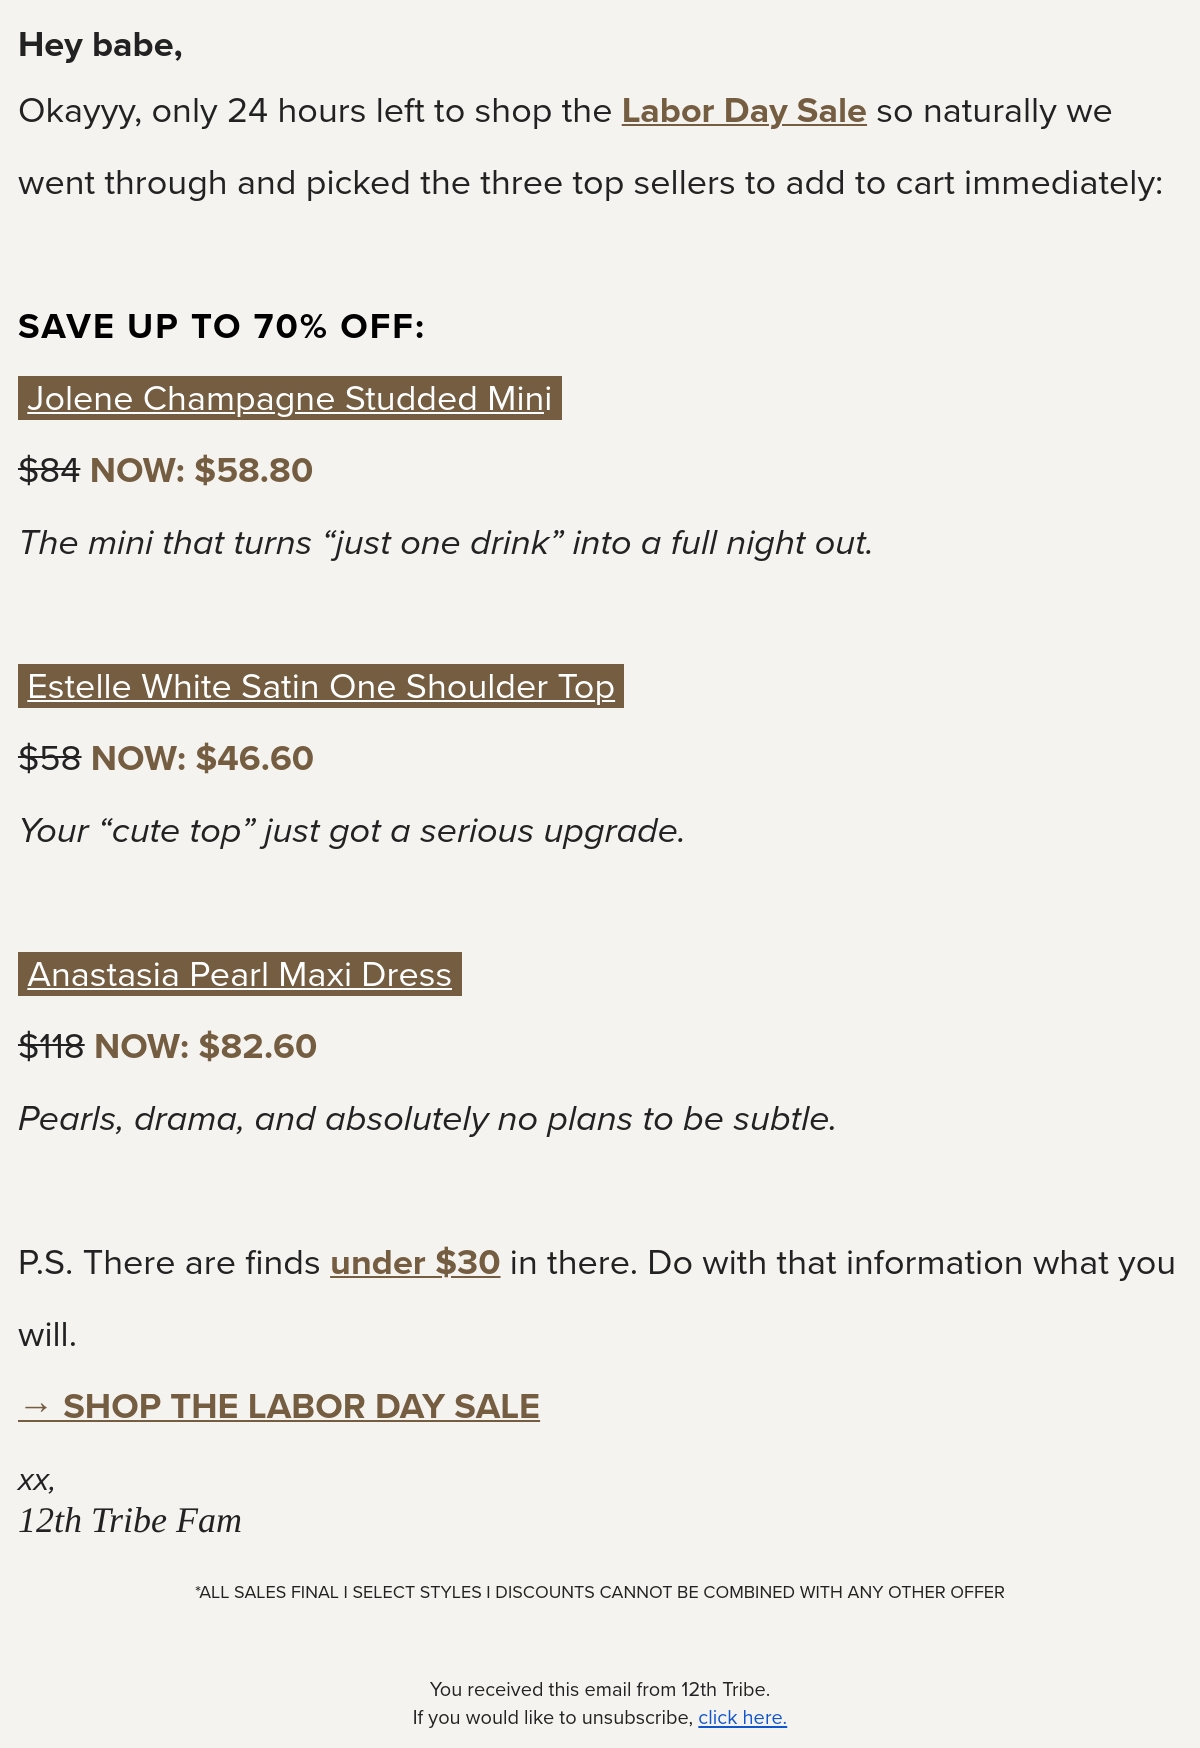Click the 'NOW: $46.60' sale price
The image size is (1200, 1748).
[202, 758]
